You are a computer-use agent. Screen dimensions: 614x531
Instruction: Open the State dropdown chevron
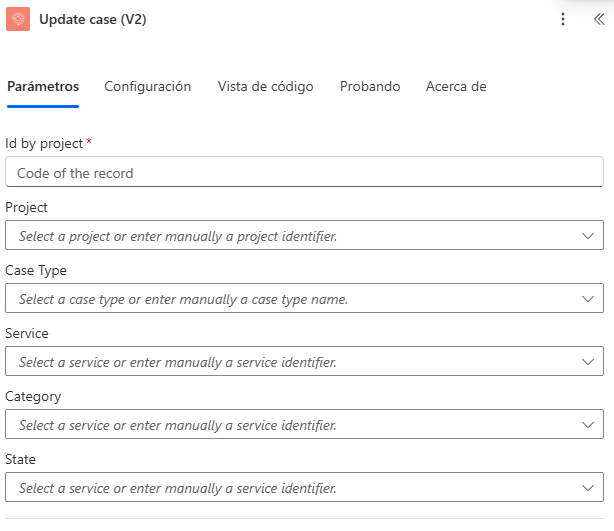[x=588, y=488]
